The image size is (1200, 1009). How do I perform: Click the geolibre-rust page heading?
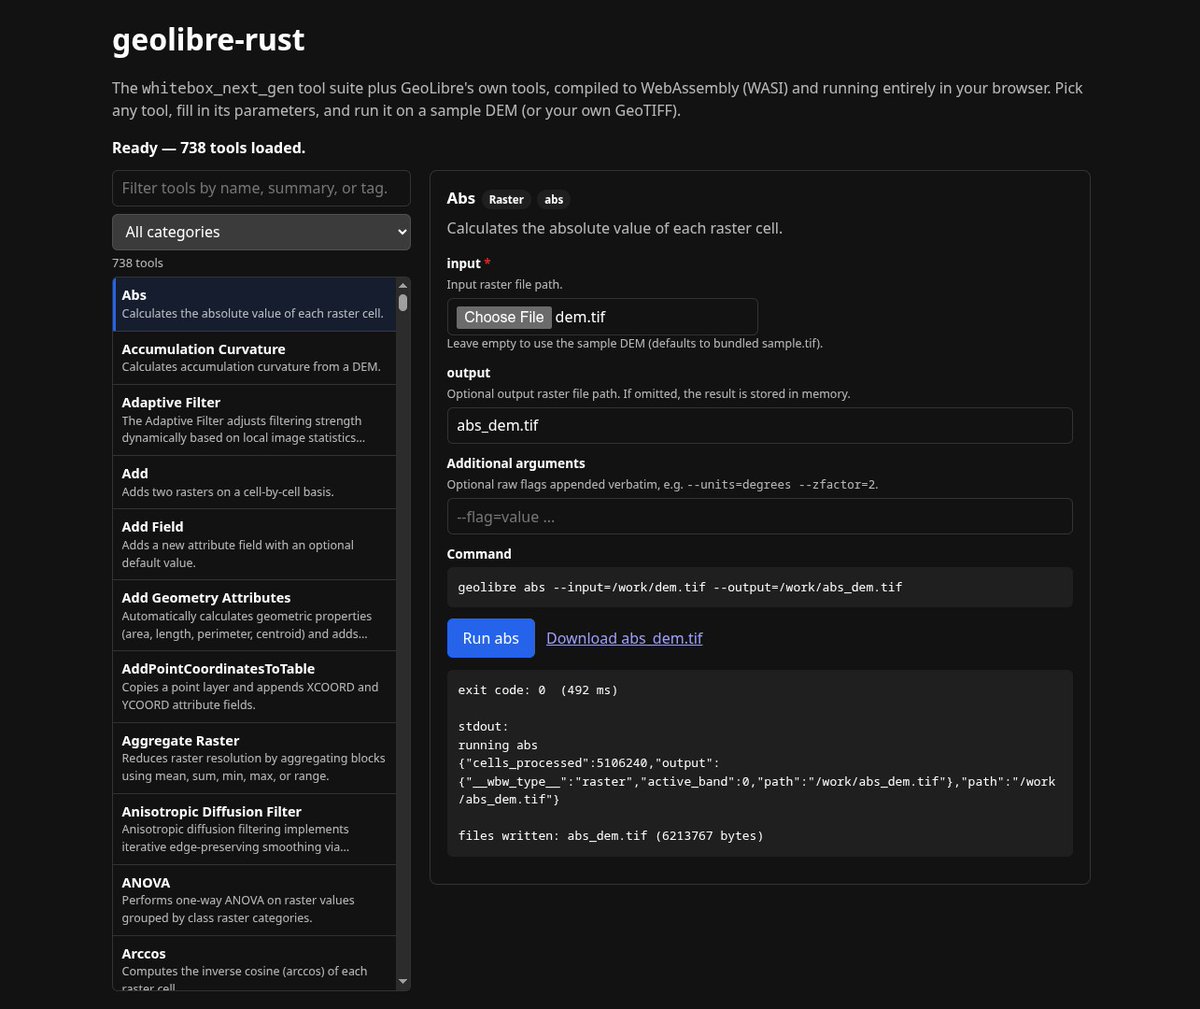208,39
